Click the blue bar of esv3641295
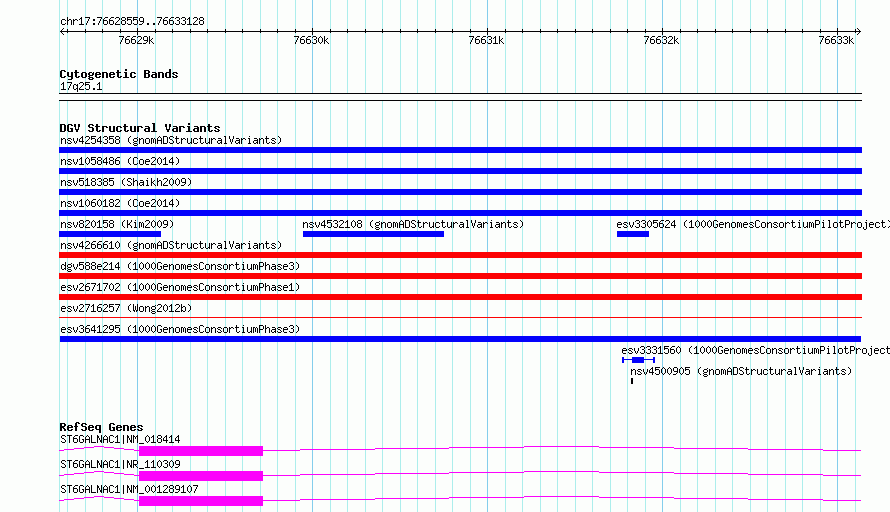This screenshot has width=890, height=512. coord(460,339)
